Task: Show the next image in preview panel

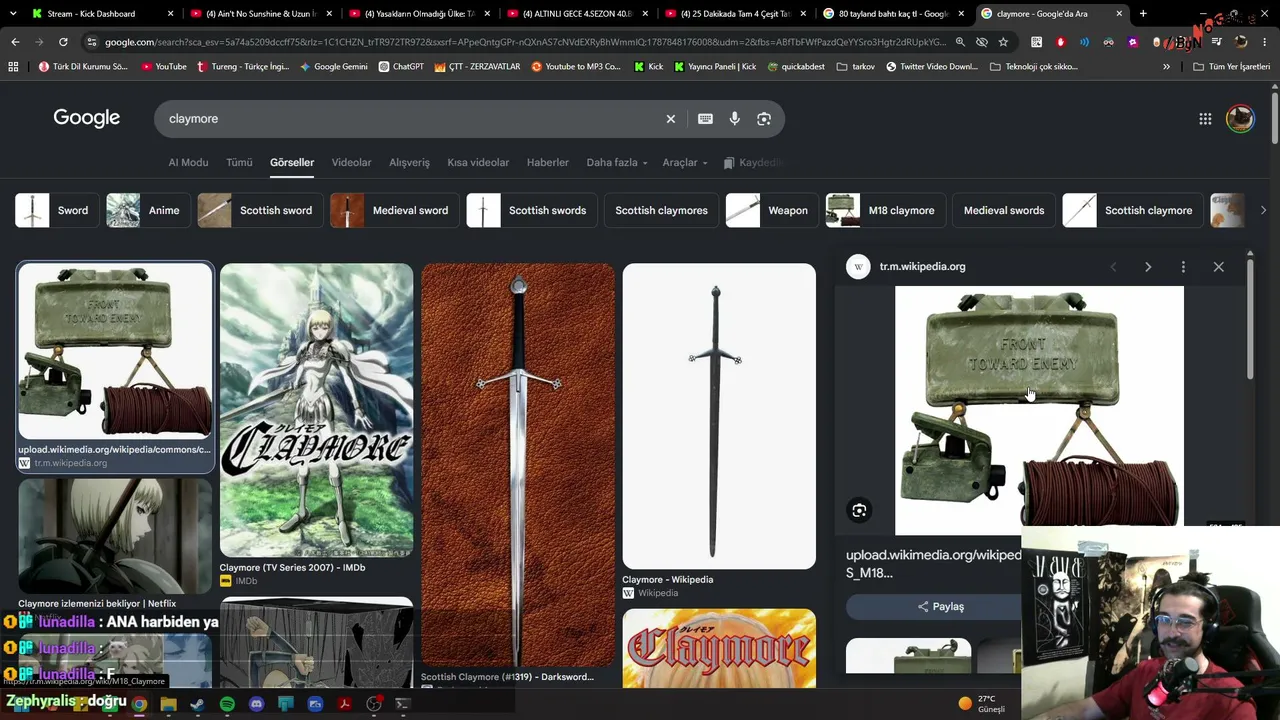Action: [1148, 267]
